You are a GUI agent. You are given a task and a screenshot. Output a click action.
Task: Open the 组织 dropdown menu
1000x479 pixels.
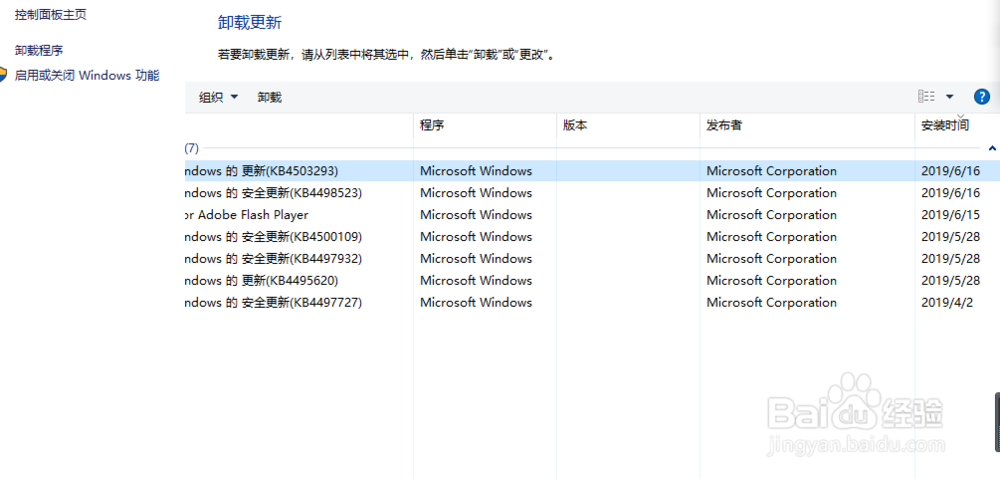coord(218,97)
